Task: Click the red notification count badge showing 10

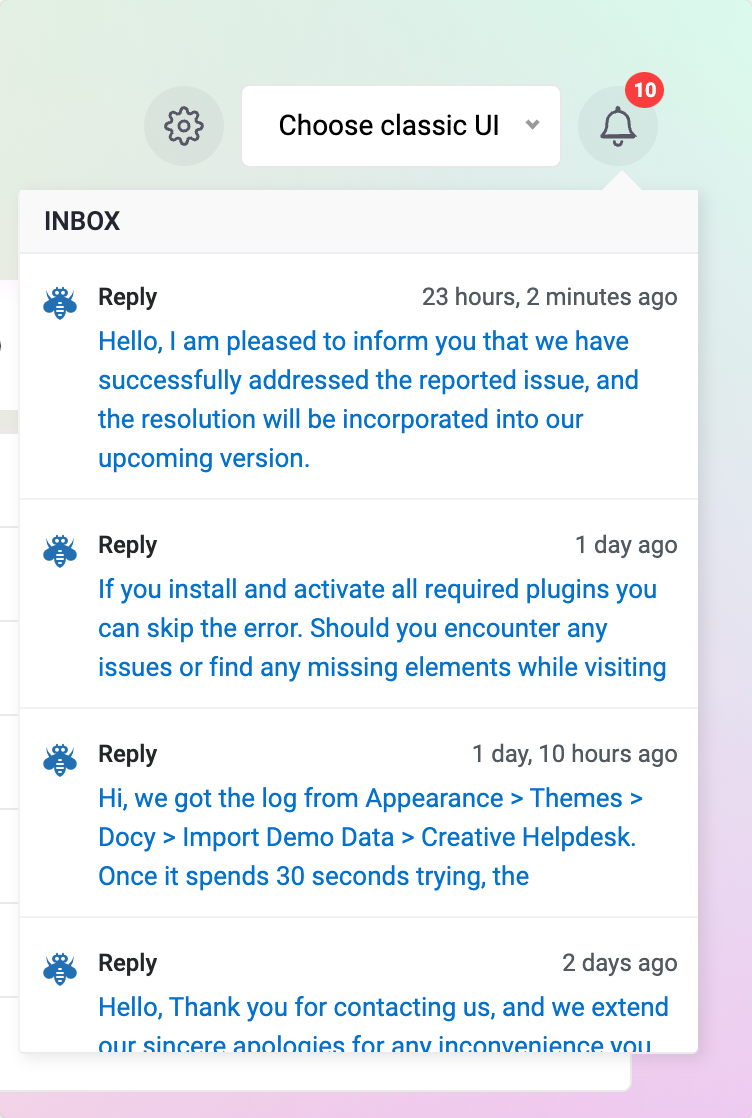Action: pos(643,90)
